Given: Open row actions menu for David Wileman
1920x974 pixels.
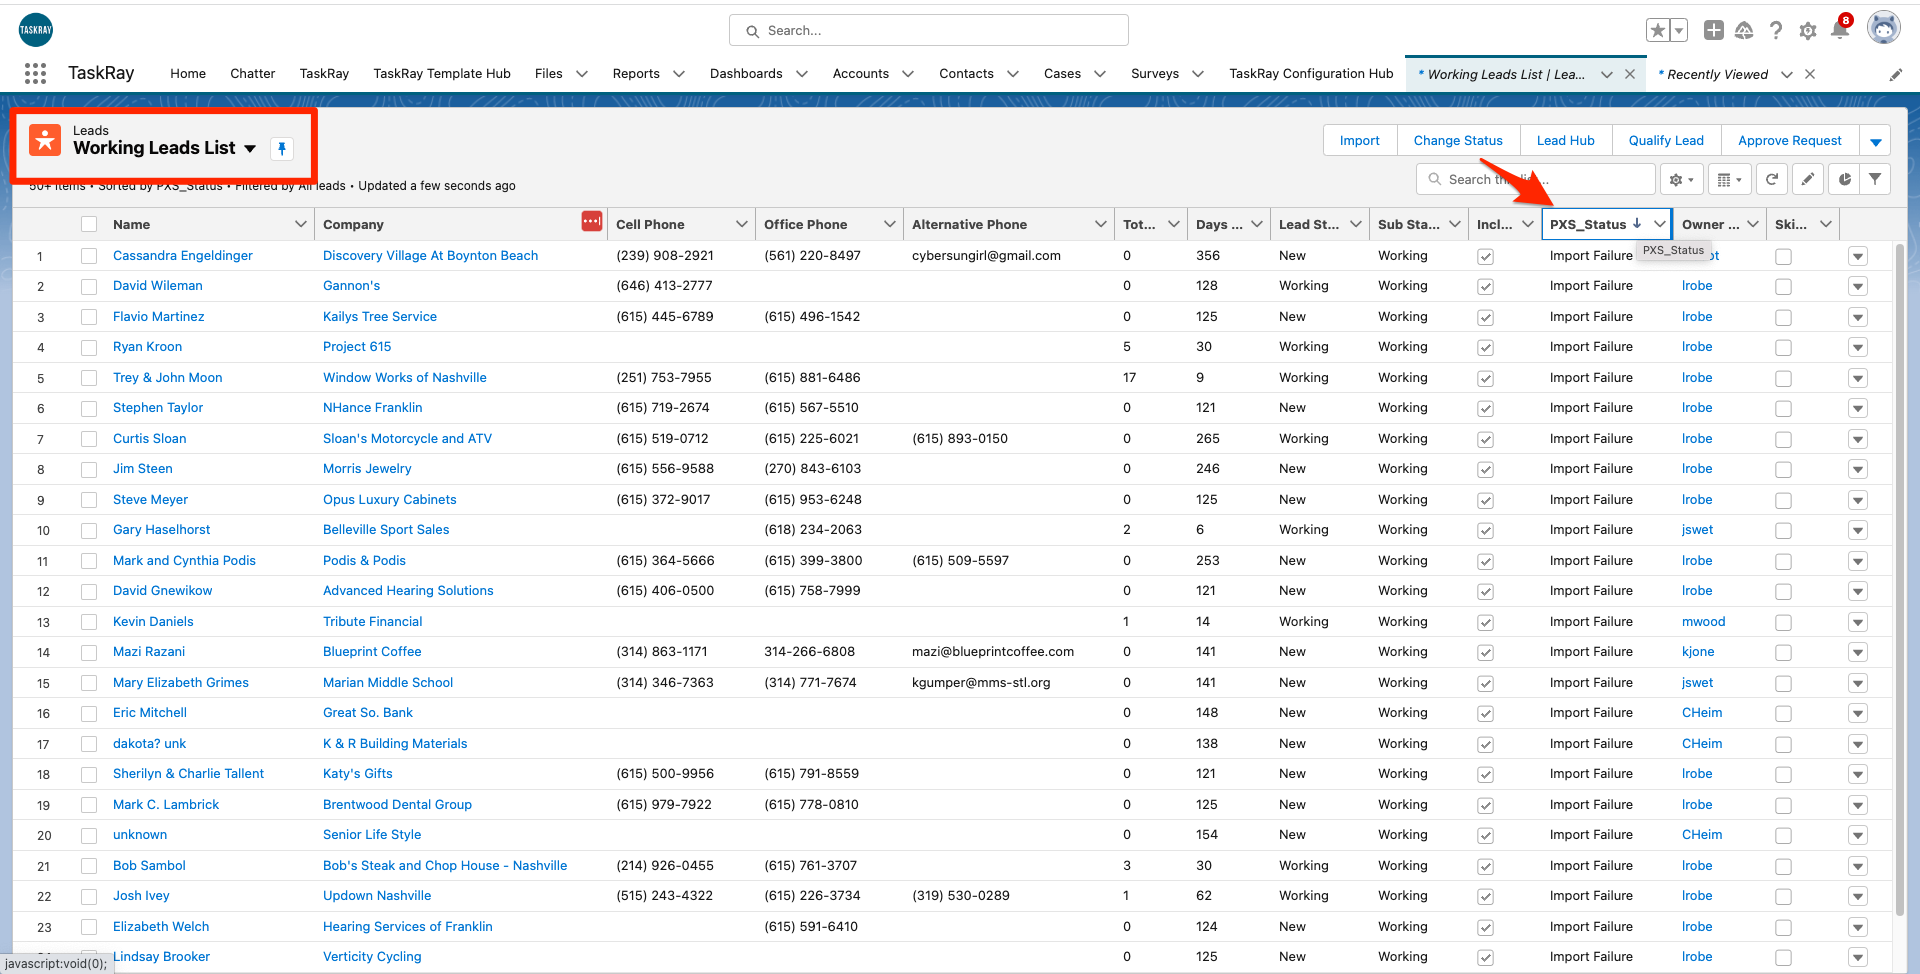Looking at the screenshot, I should 1857,287.
